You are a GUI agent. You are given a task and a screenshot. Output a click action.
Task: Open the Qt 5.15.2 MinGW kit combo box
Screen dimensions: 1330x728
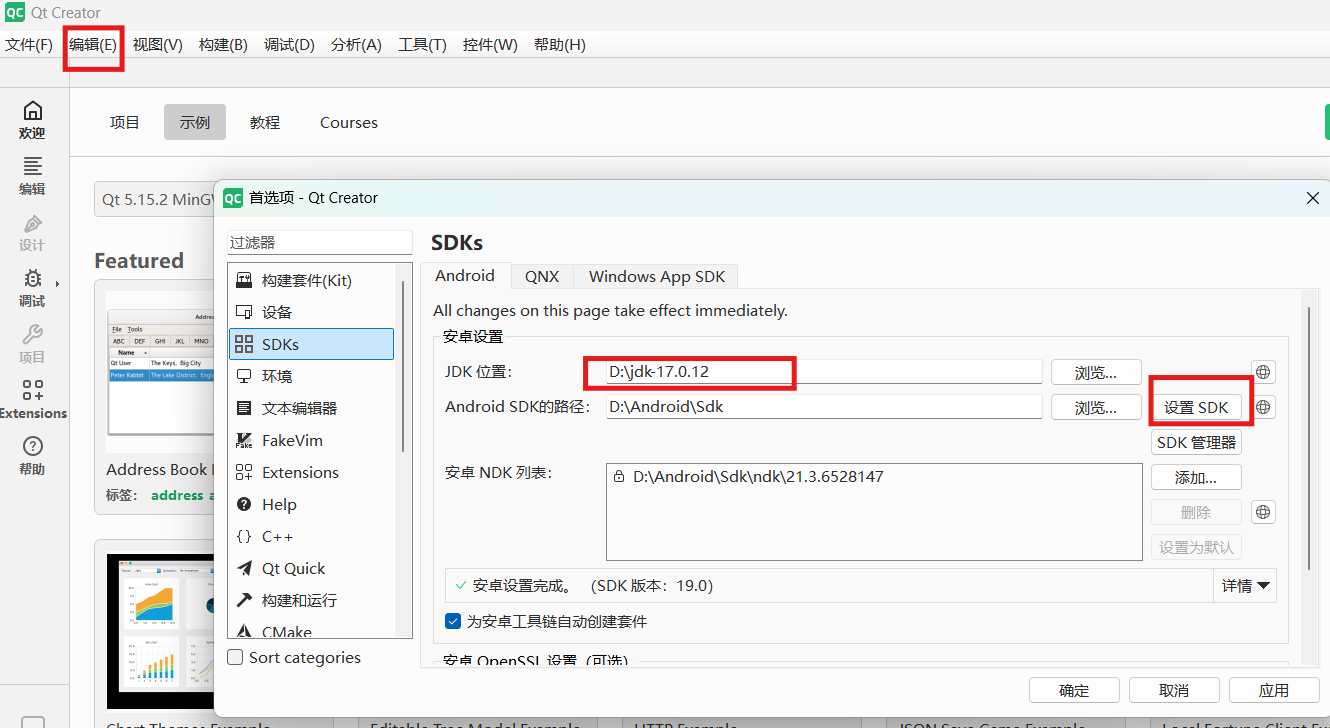pos(156,199)
